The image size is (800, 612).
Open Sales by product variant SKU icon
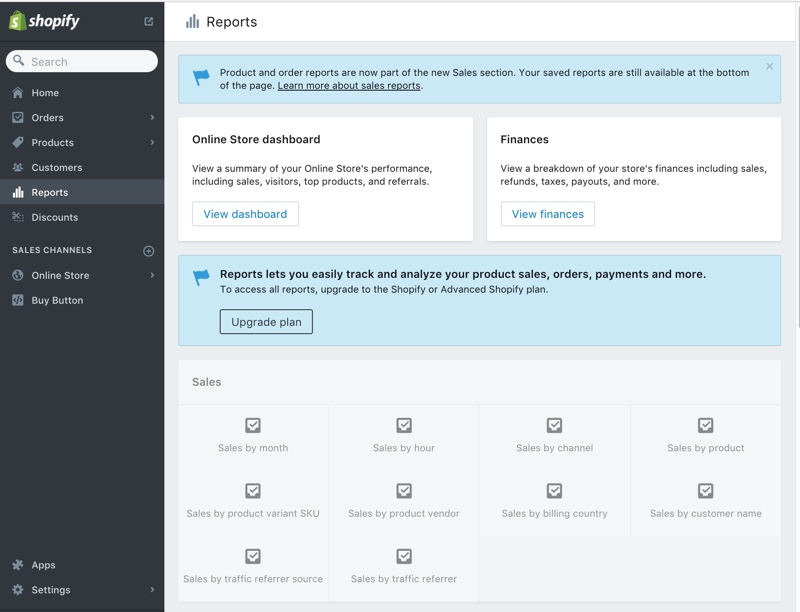click(253, 491)
